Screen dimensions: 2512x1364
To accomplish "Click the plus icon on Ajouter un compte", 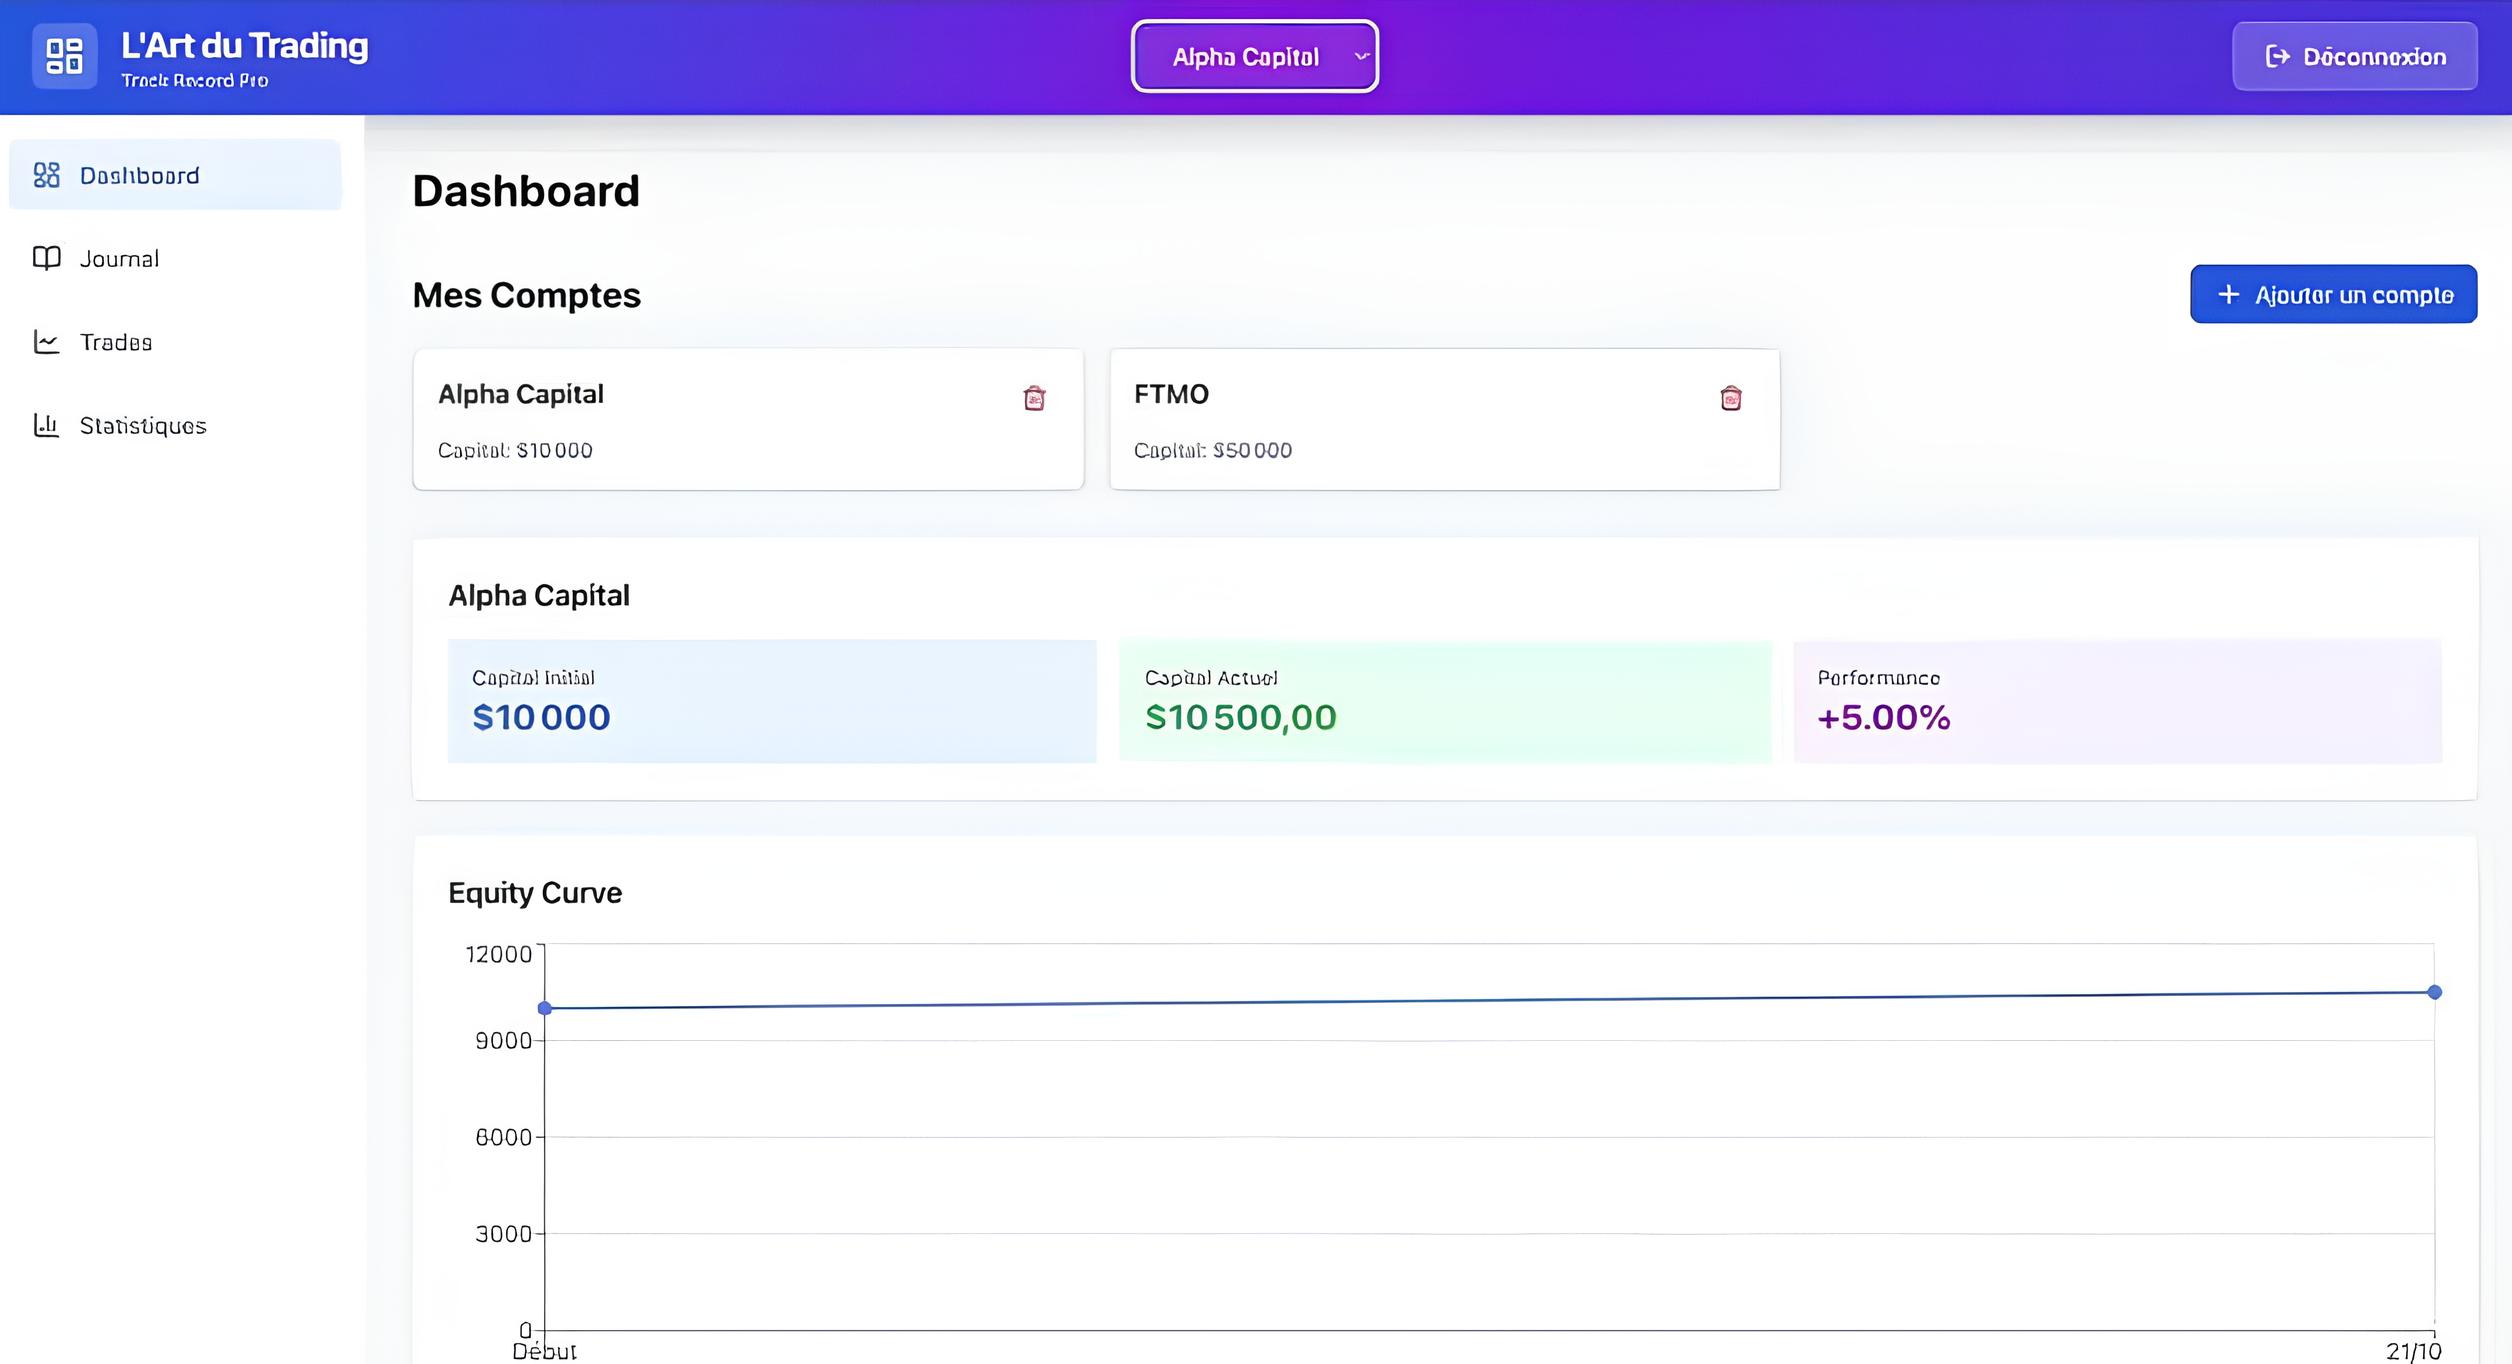I will [2228, 294].
